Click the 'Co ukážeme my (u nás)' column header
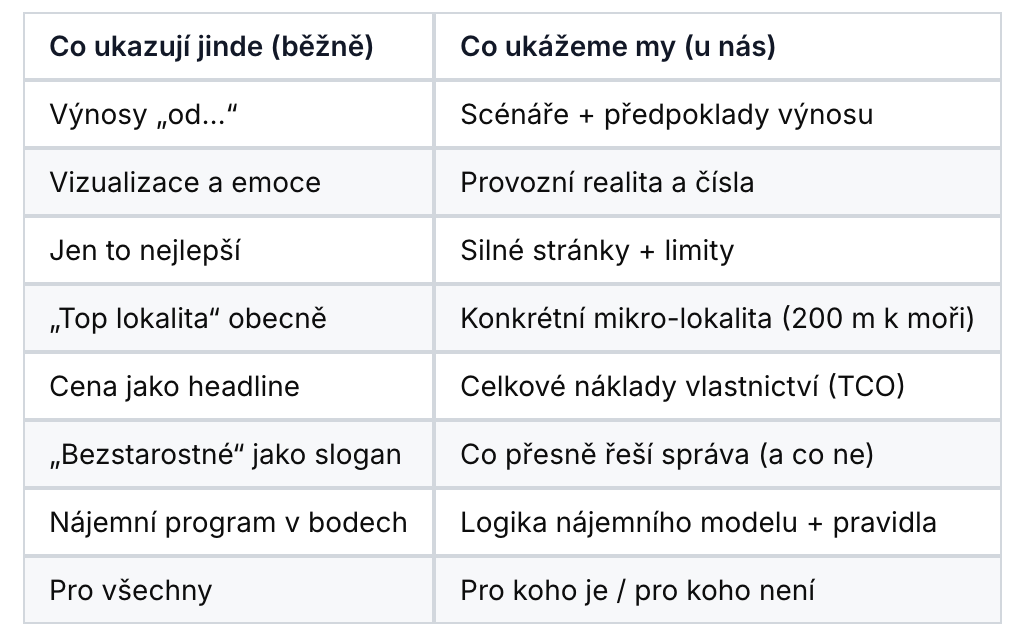The width and height of the screenshot is (1026, 636). (x=617, y=47)
